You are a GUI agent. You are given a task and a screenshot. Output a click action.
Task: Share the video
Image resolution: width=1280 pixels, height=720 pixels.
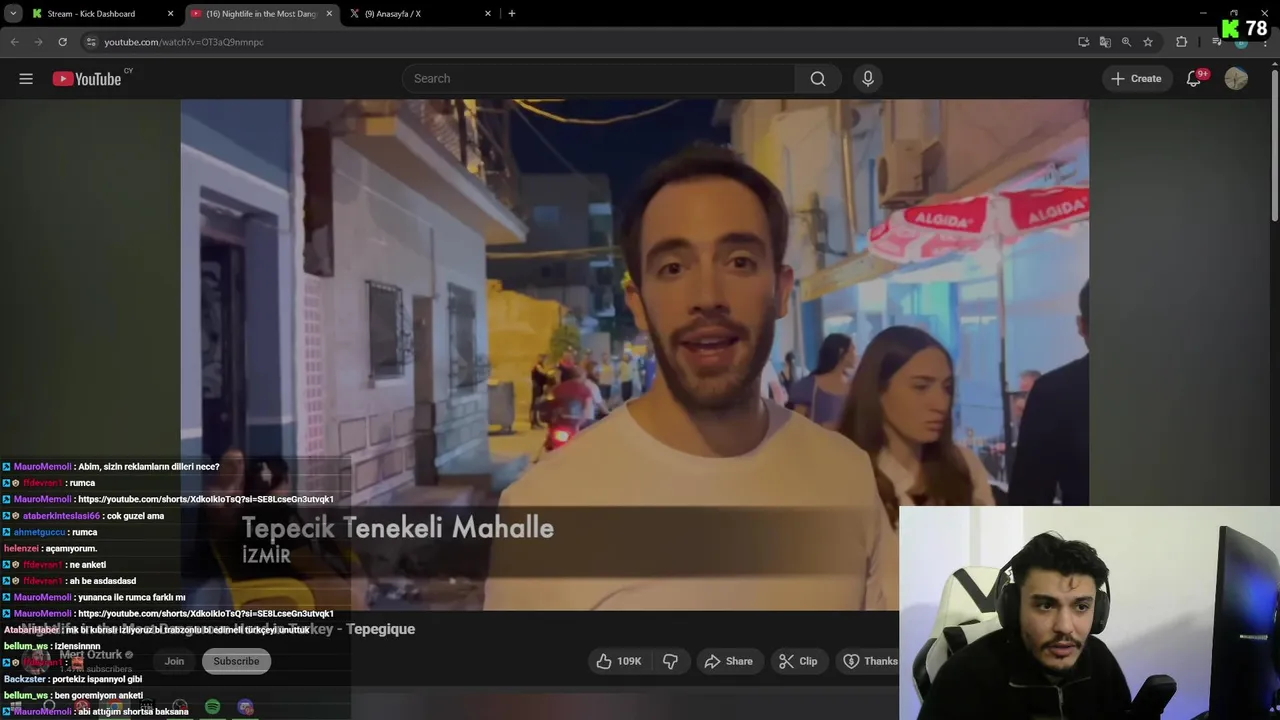728,661
